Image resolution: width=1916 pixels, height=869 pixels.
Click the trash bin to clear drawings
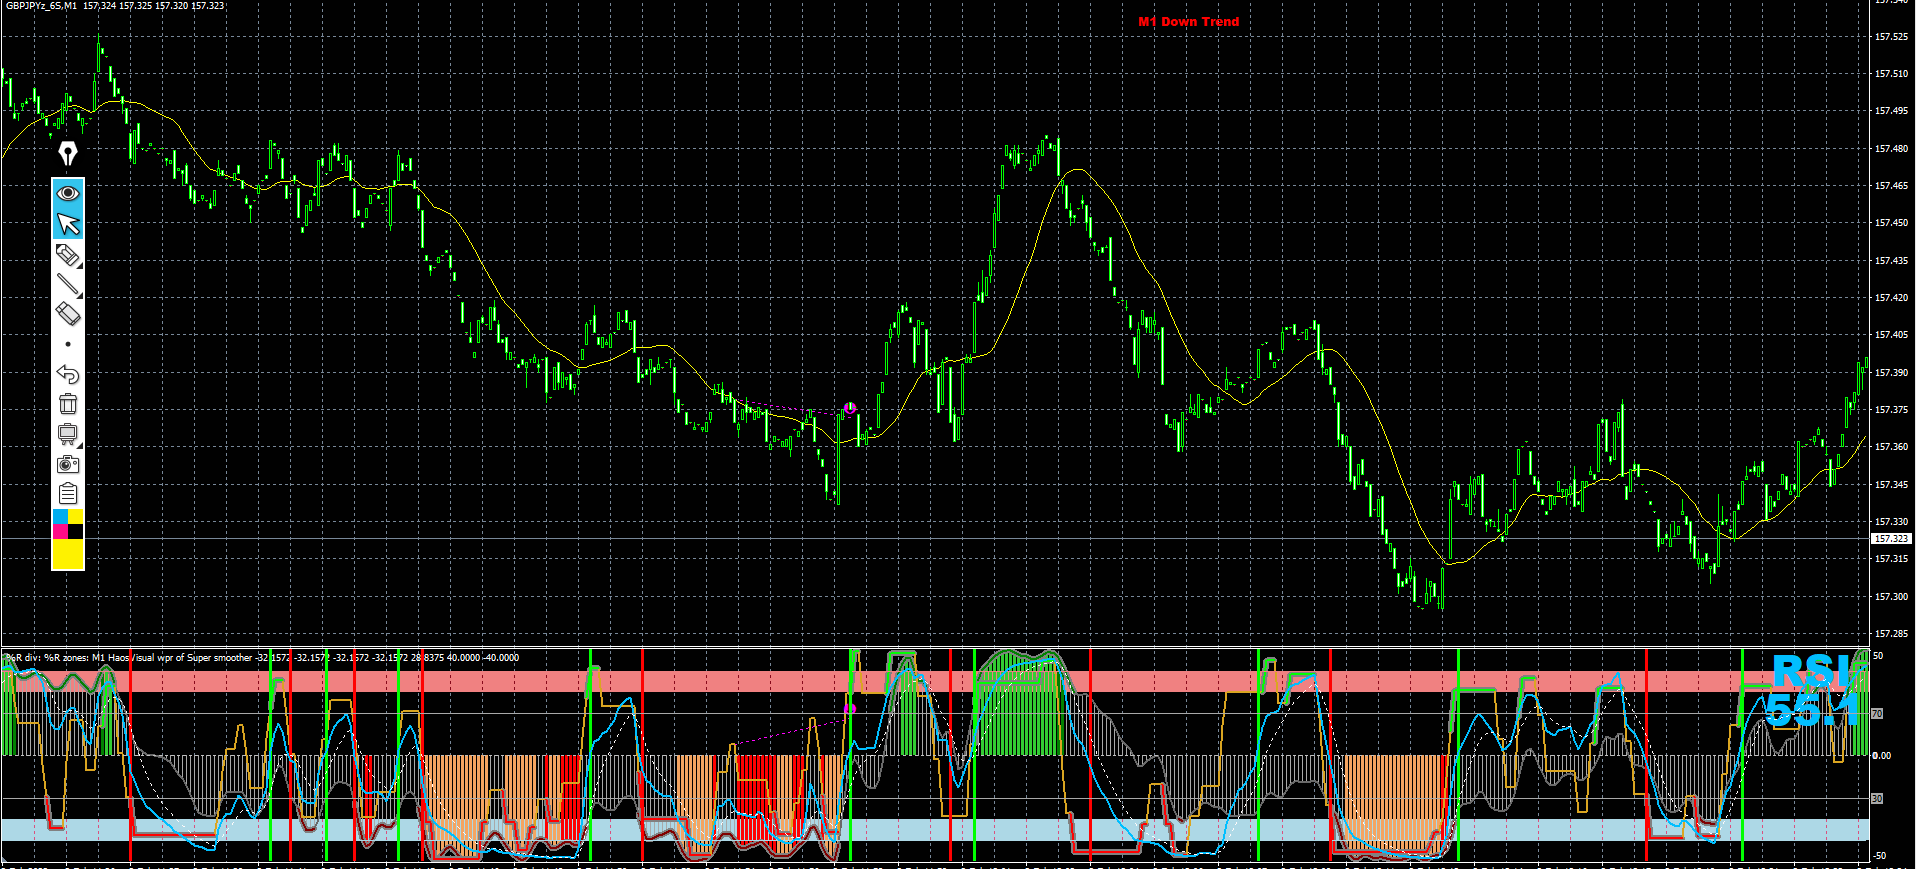[68, 404]
